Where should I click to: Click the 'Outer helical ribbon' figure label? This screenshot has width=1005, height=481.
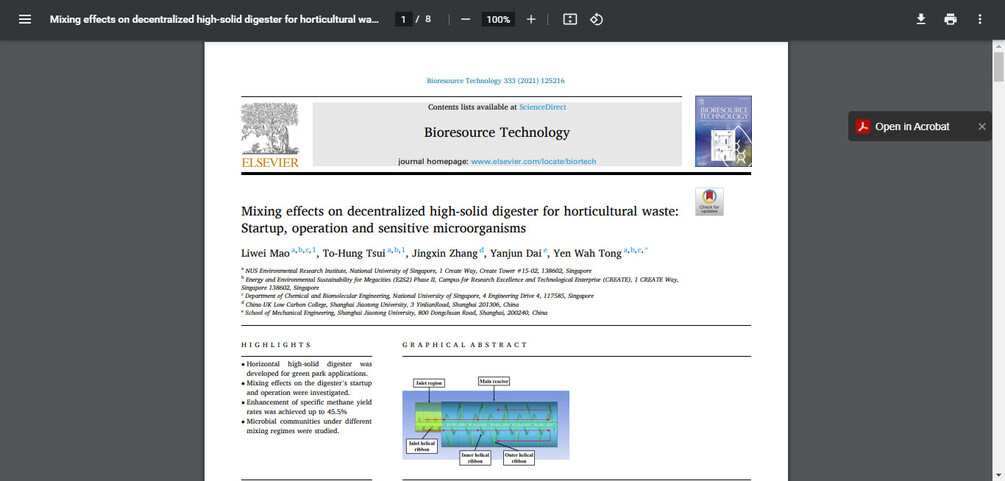519,458
